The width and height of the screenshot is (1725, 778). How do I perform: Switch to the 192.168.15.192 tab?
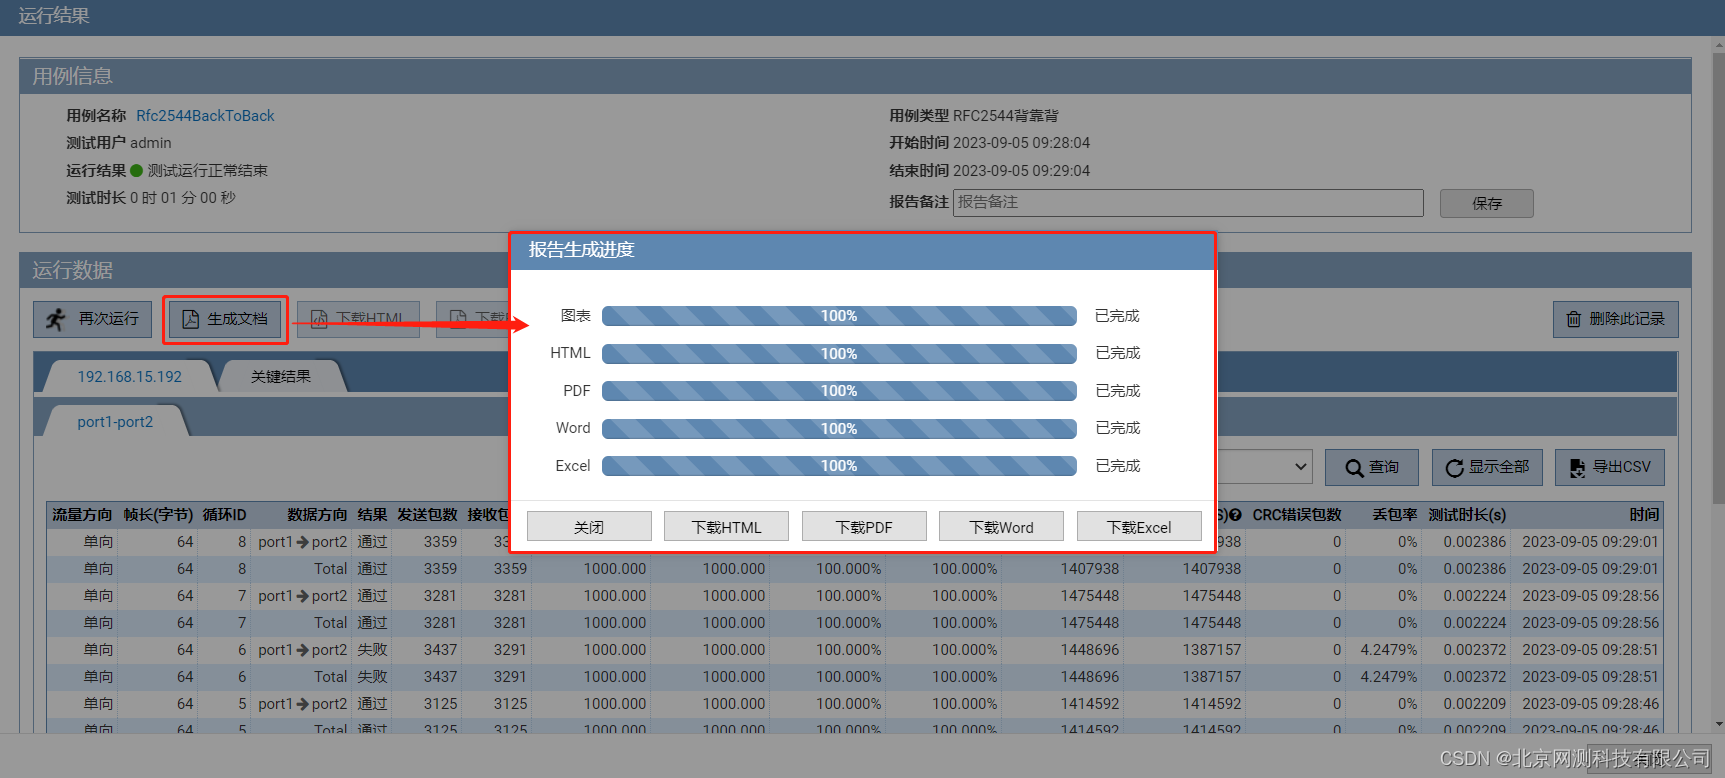(x=130, y=377)
